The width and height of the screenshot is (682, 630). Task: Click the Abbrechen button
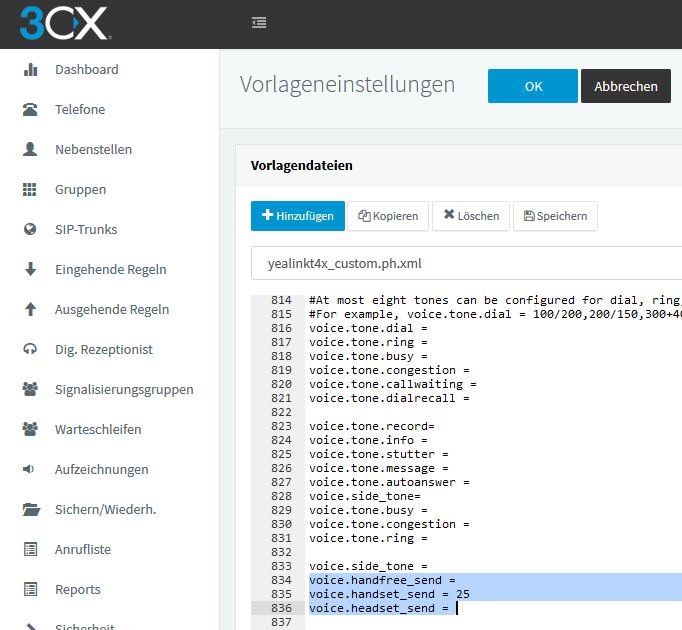click(x=626, y=86)
